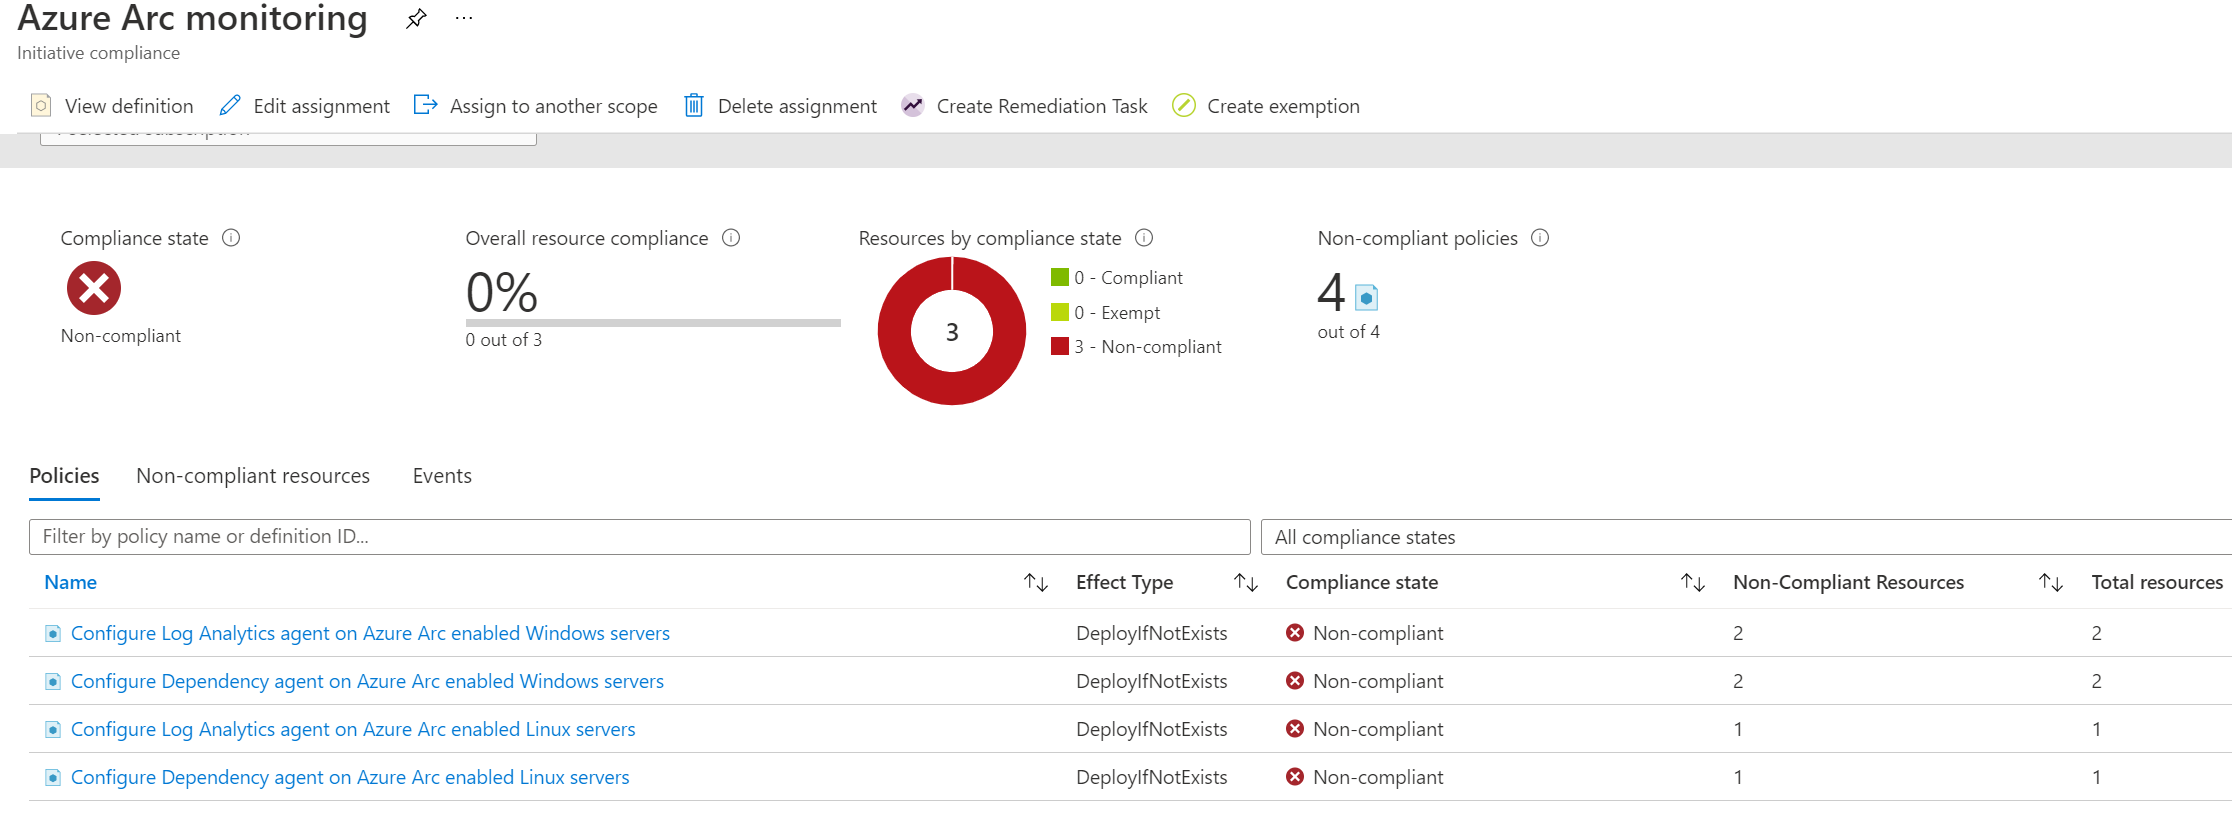This screenshot has width=2232, height=825.
Task: Click the Create exemption circle icon
Action: [x=1183, y=105]
